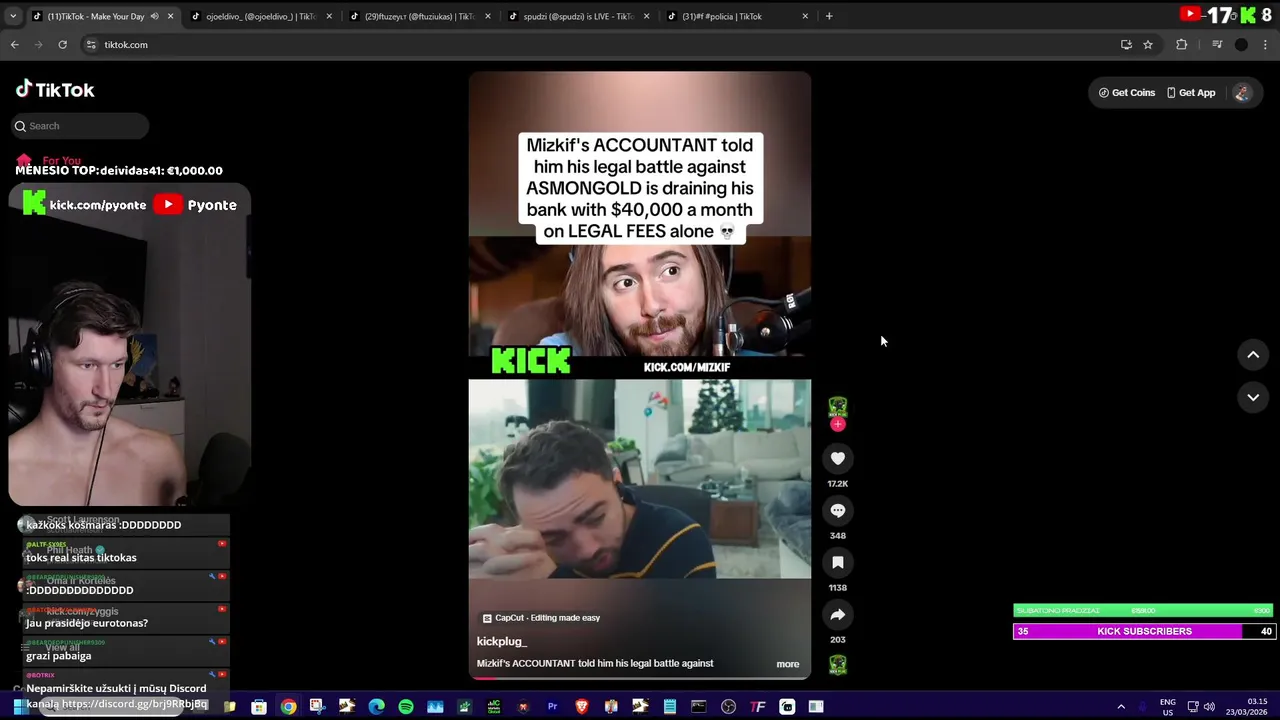Follow the creator via the red plus badge
The image size is (1280, 720).
tap(838, 424)
